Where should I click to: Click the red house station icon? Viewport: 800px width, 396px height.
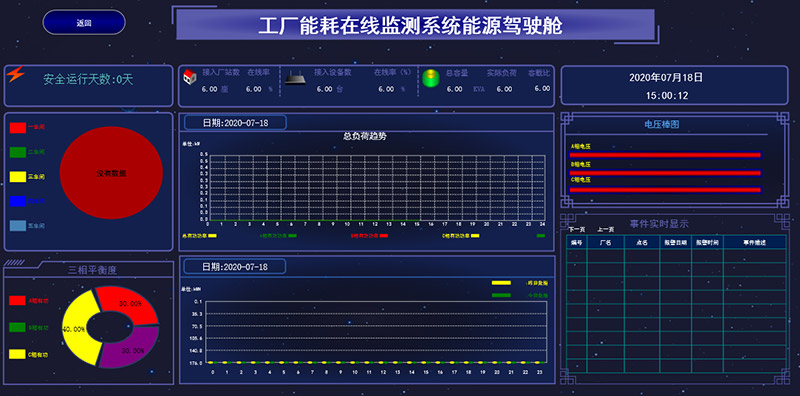(x=190, y=77)
